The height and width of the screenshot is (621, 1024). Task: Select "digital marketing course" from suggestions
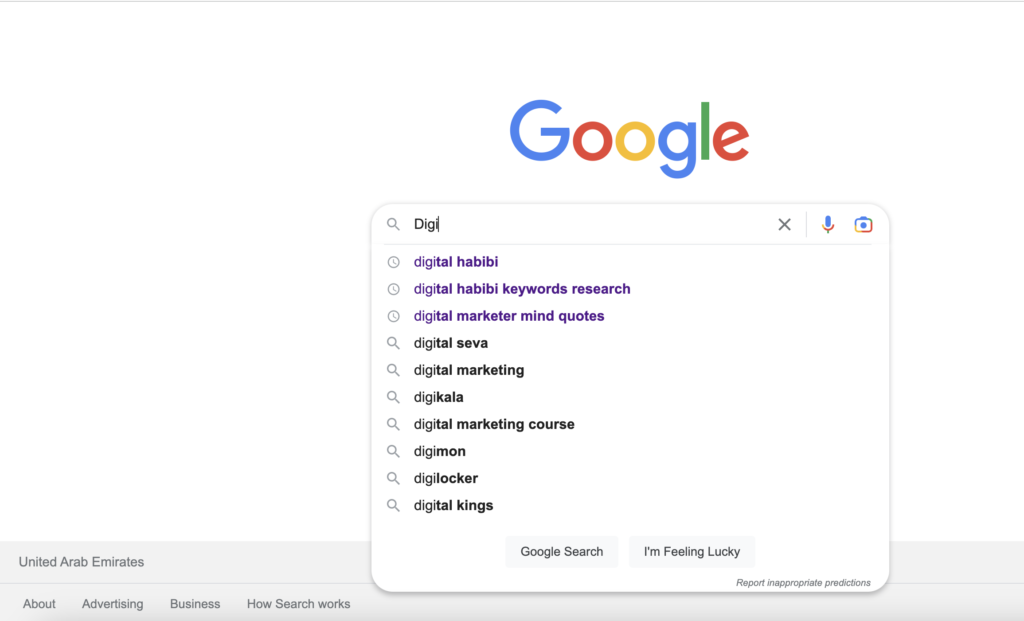(x=494, y=424)
